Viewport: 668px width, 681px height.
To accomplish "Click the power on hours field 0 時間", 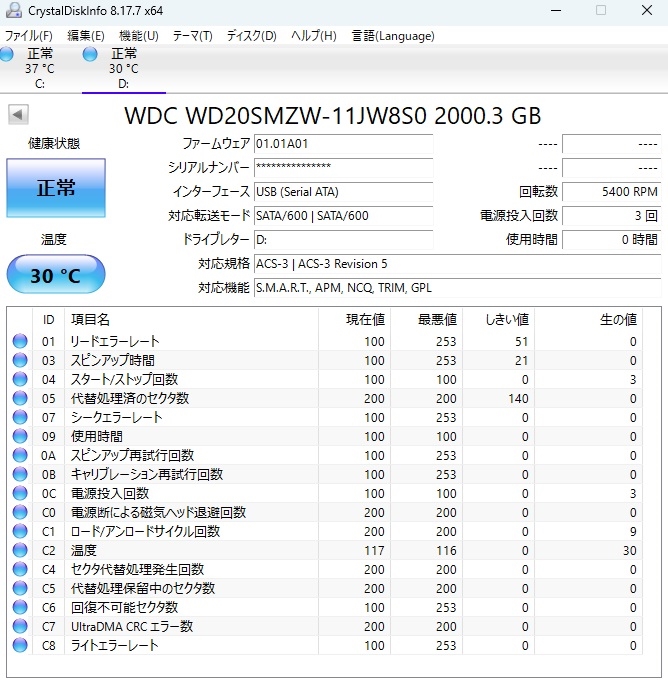I will click(612, 240).
